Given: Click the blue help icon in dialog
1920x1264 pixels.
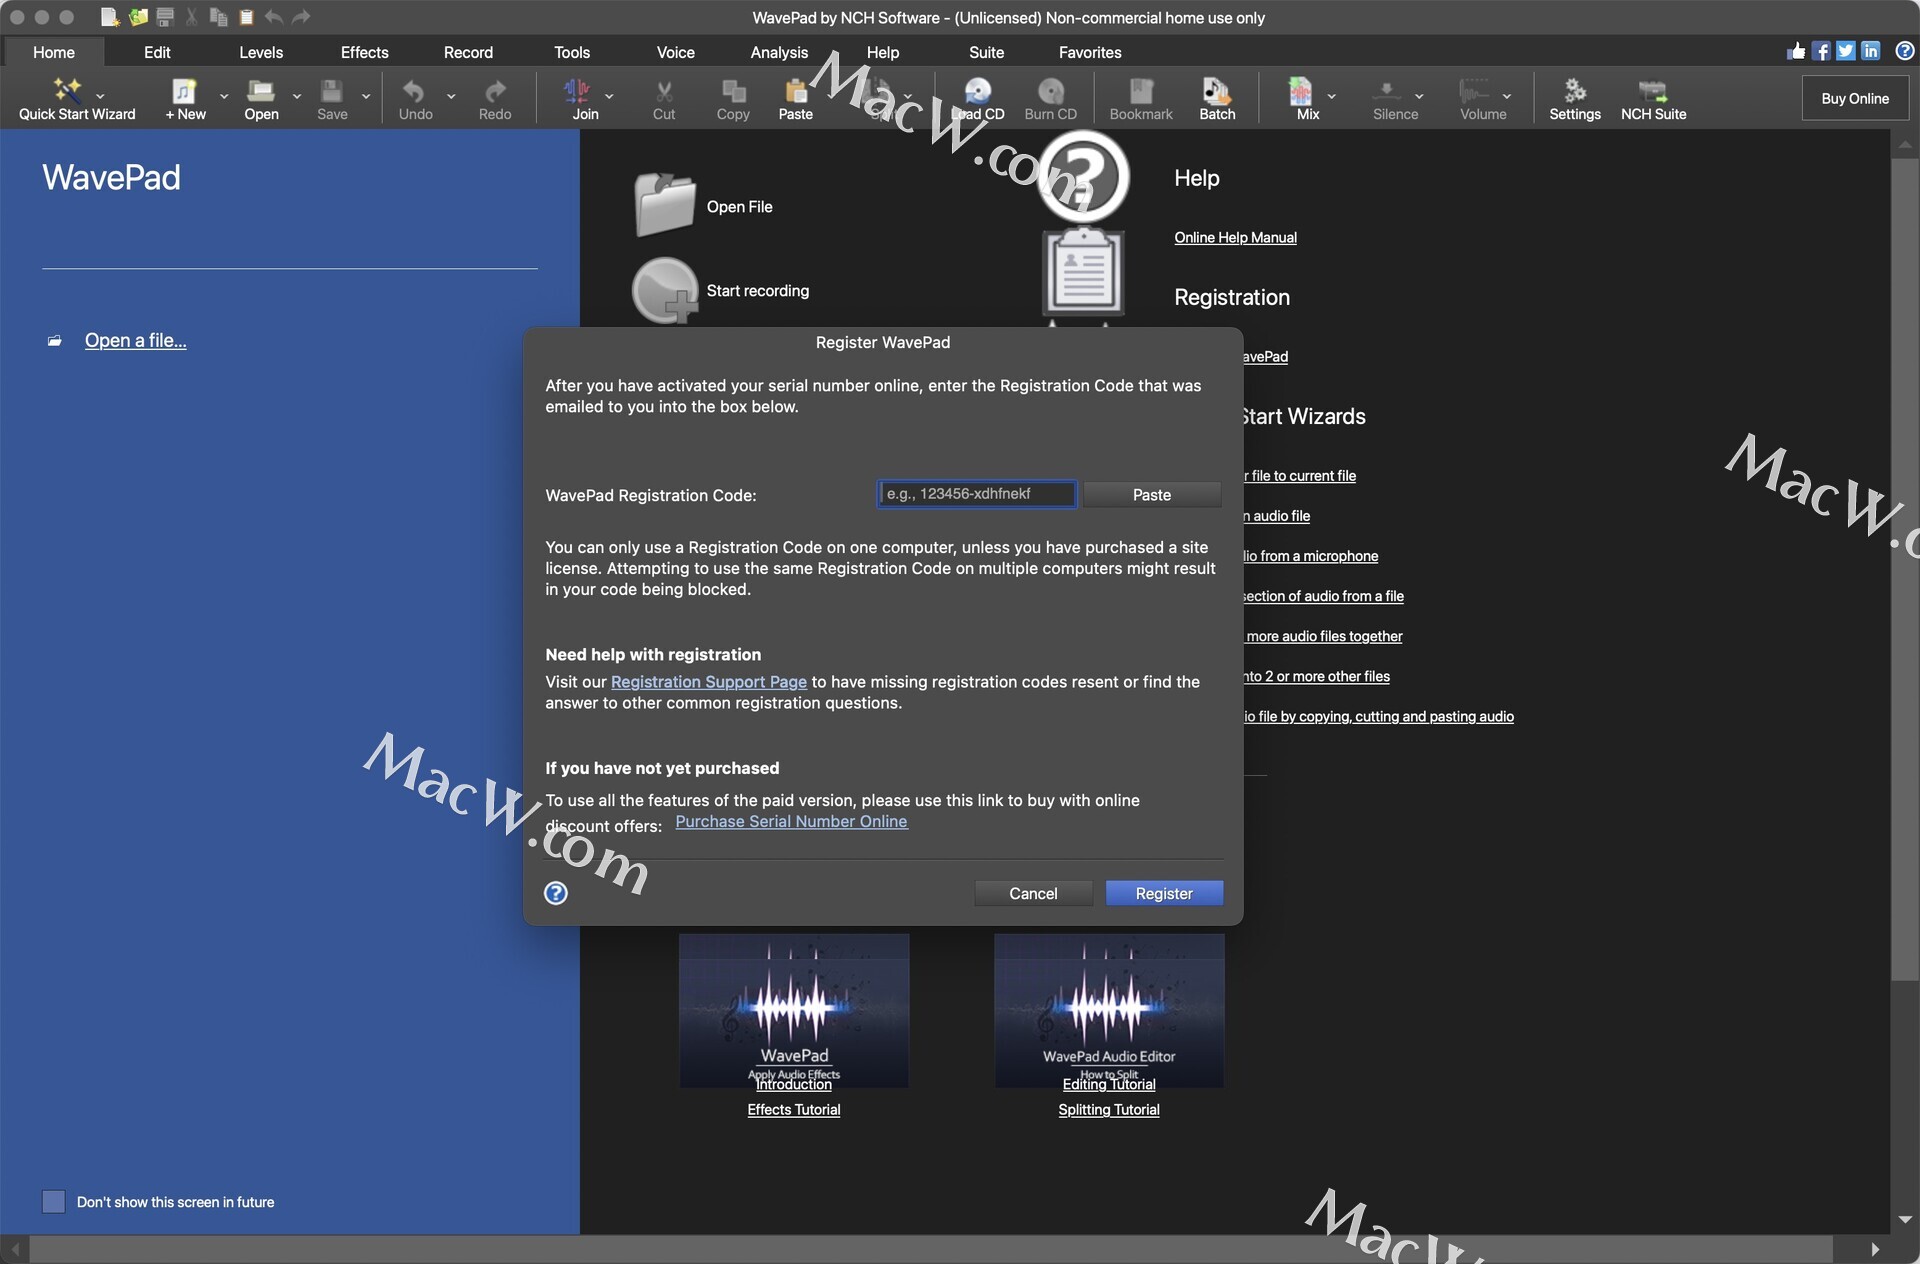Looking at the screenshot, I should [x=556, y=893].
